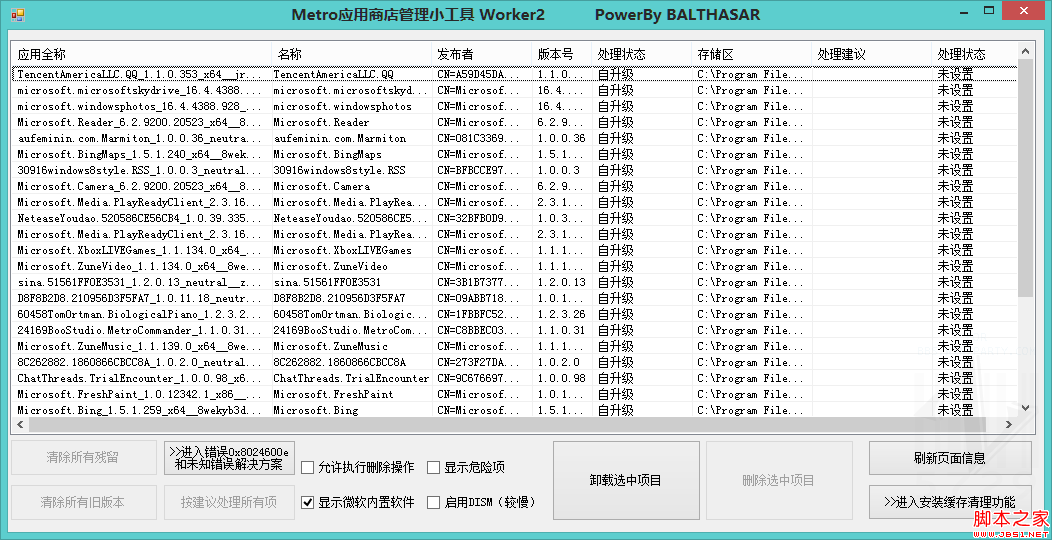The height and width of the screenshot is (540, 1052).
Task: Click version cell 1.2.0.13
Action: pyautogui.click(x=561, y=282)
